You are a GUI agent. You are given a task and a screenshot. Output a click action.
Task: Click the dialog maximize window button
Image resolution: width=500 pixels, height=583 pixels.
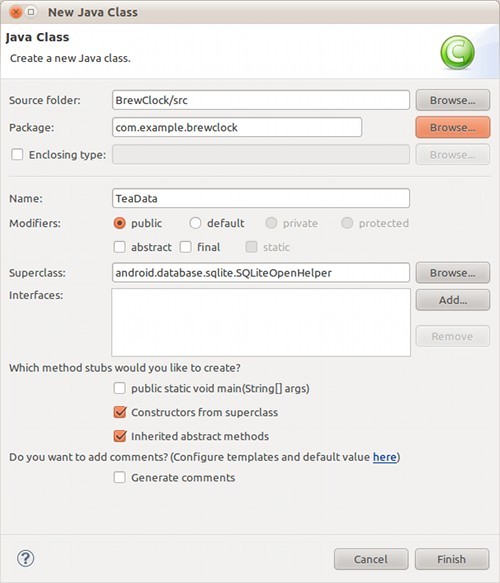click(31, 12)
